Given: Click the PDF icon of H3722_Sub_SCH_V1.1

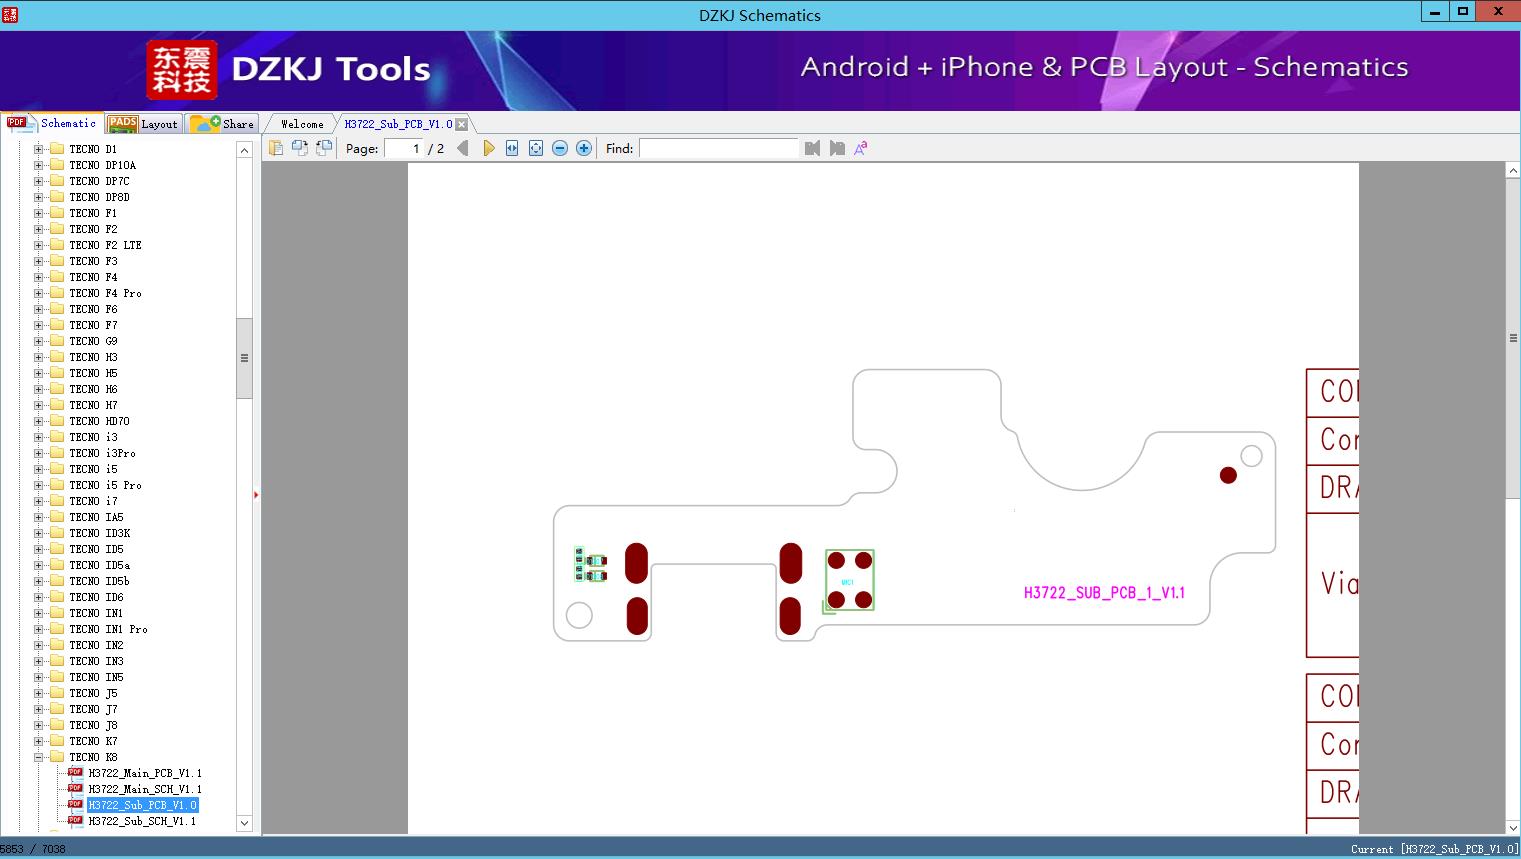Looking at the screenshot, I should [75, 820].
